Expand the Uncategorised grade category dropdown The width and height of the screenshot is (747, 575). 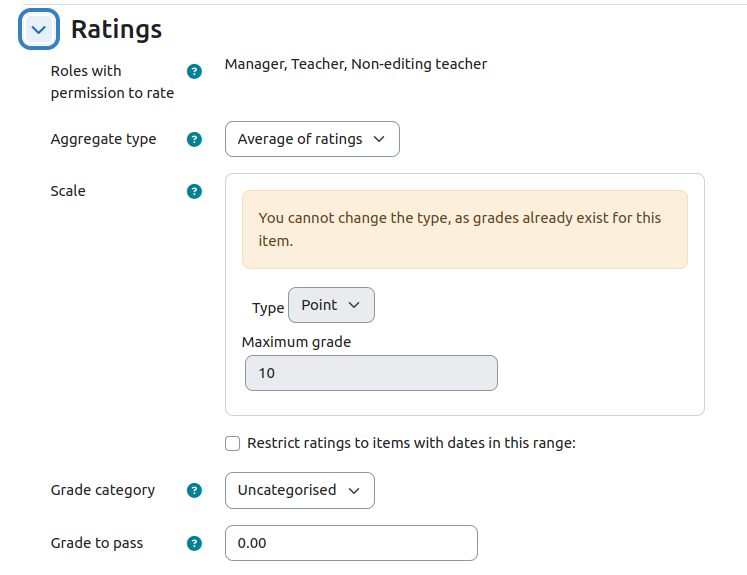(x=300, y=490)
